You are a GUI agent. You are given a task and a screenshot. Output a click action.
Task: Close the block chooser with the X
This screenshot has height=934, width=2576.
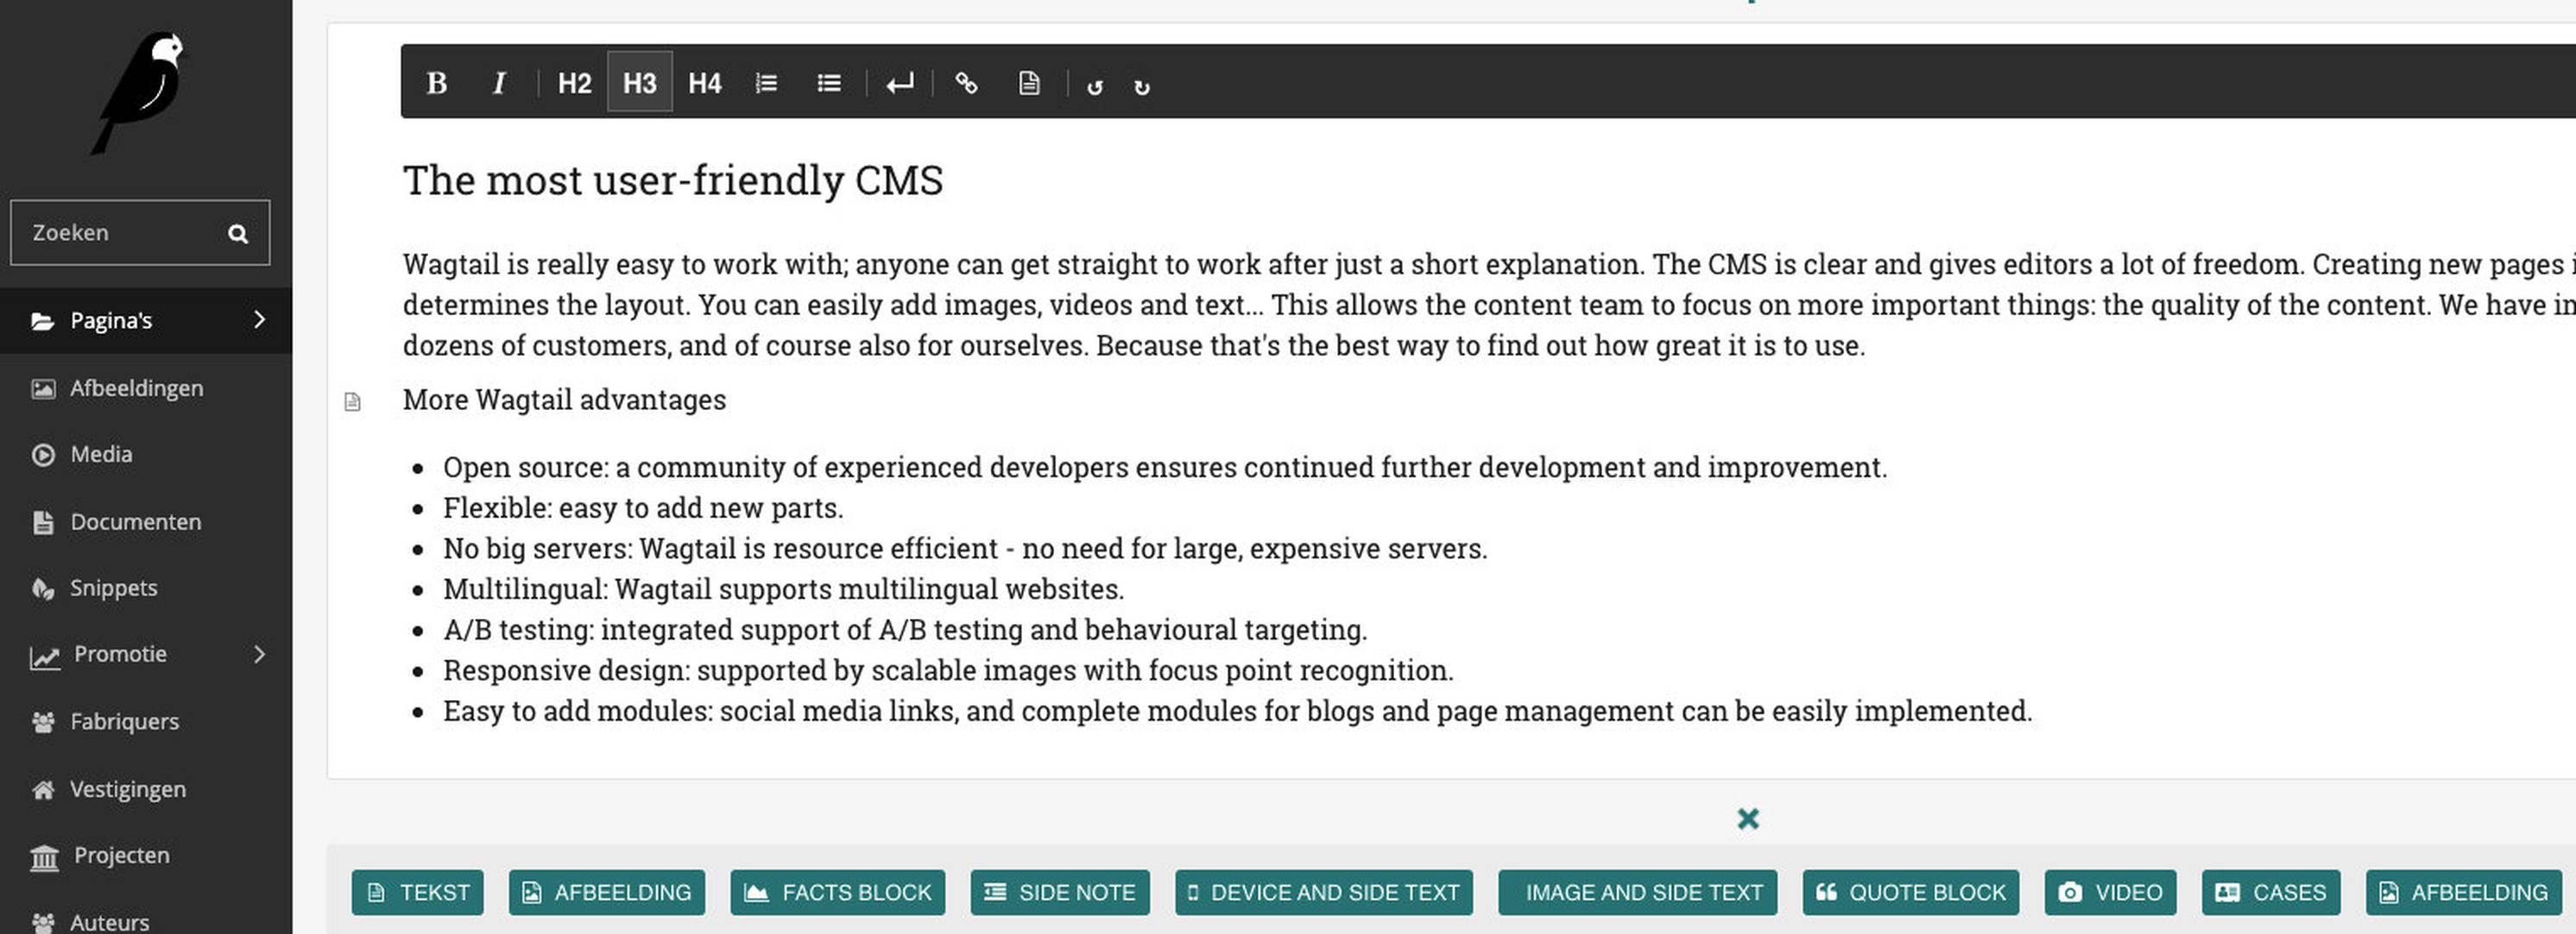coord(1748,819)
